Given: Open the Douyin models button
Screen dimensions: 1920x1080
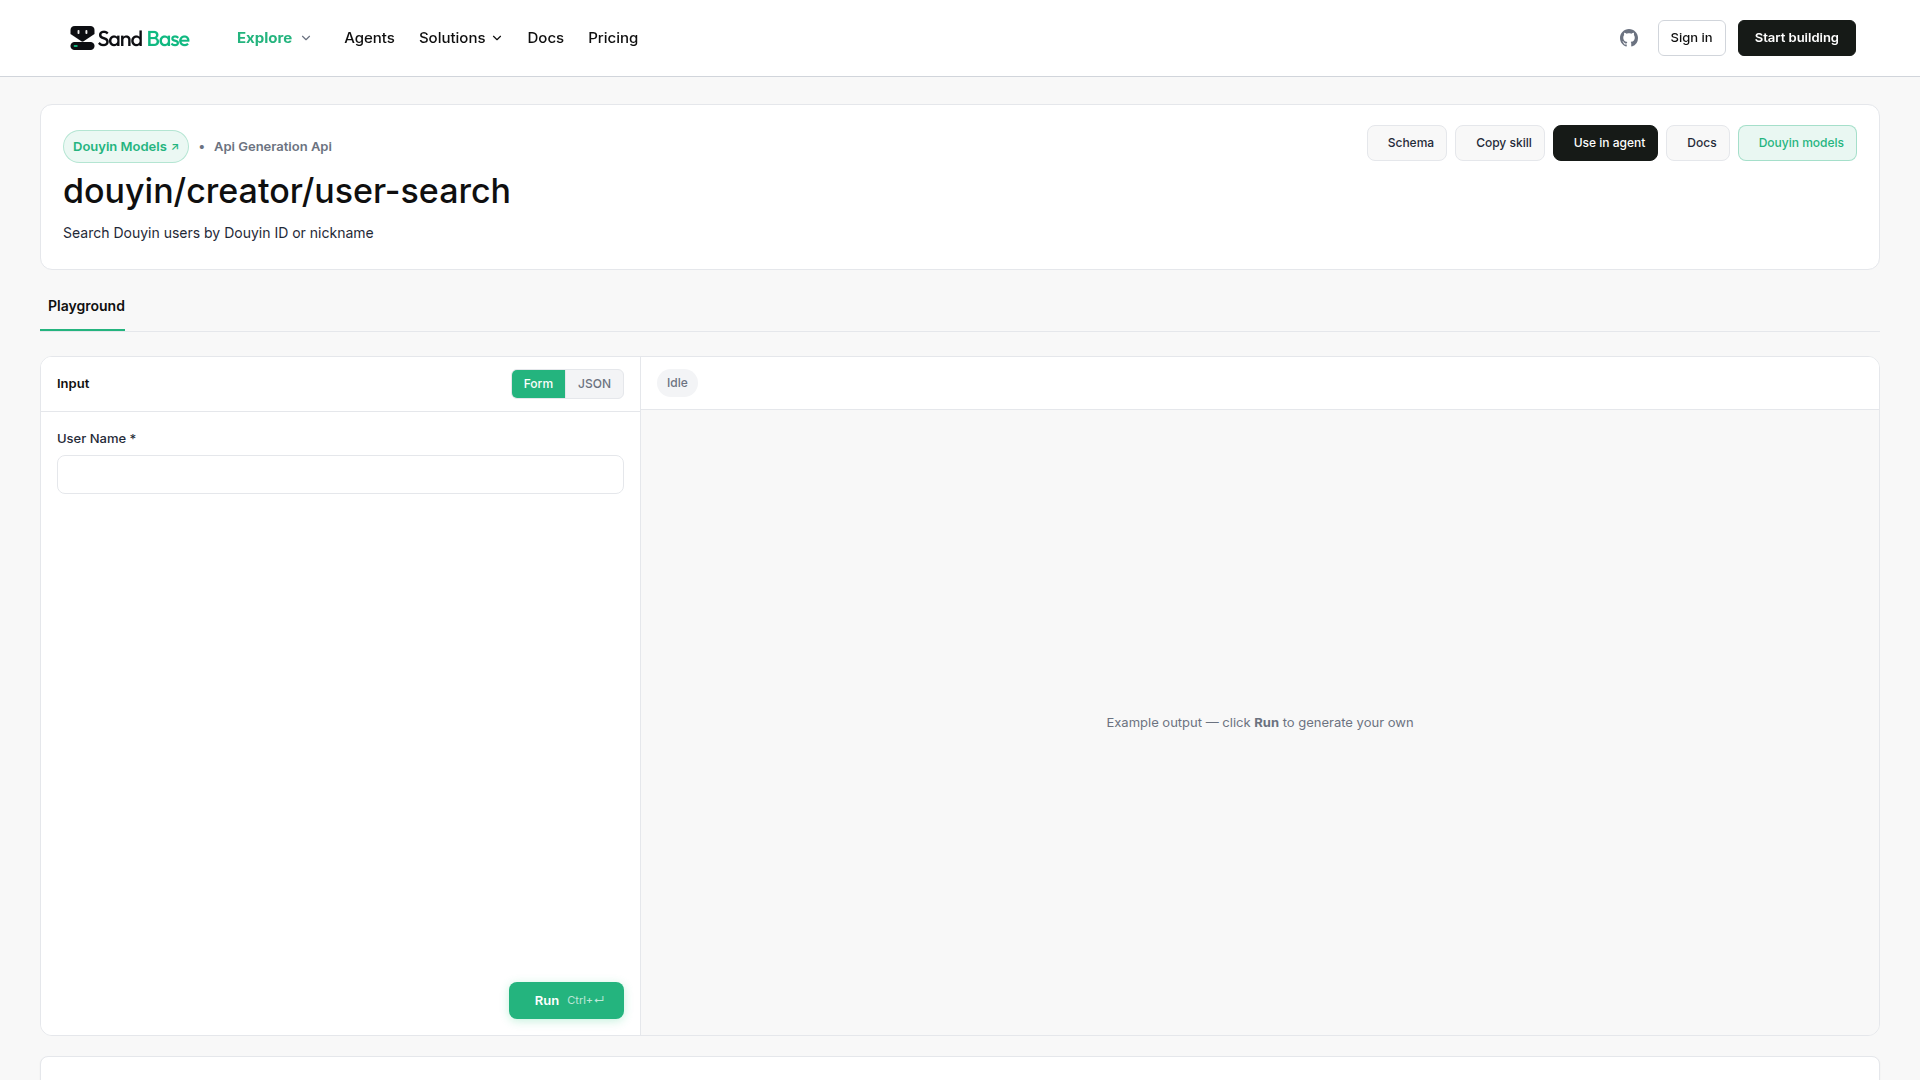Looking at the screenshot, I should 1797,143.
